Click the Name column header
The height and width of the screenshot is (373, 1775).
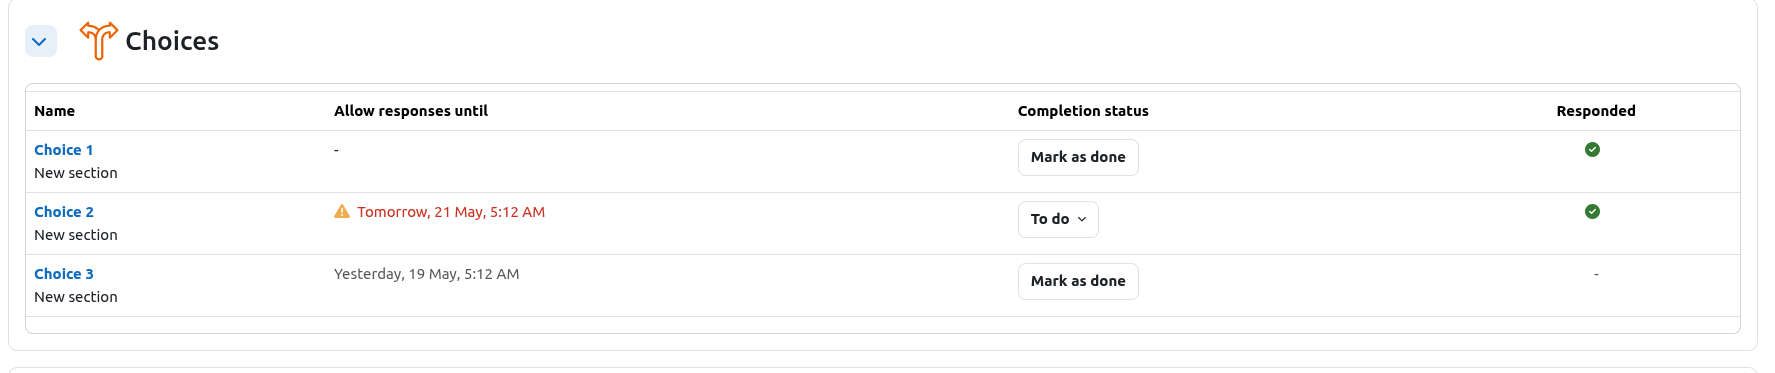coord(55,111)
